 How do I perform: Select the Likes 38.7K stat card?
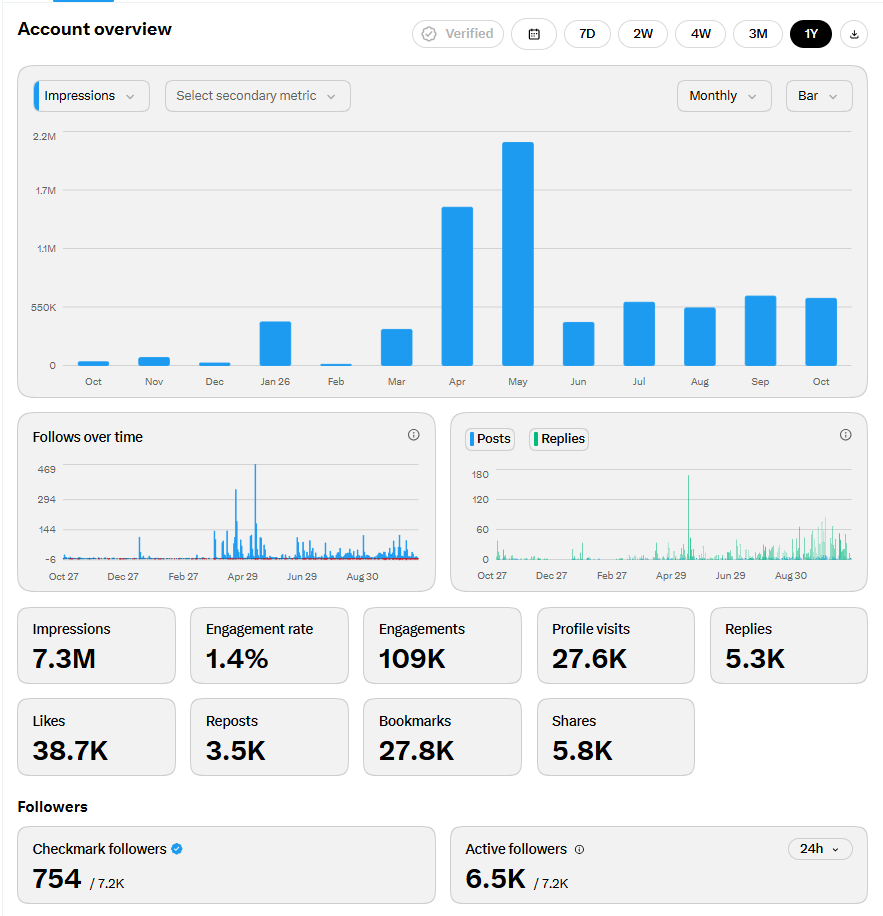[x=96, y=737]
